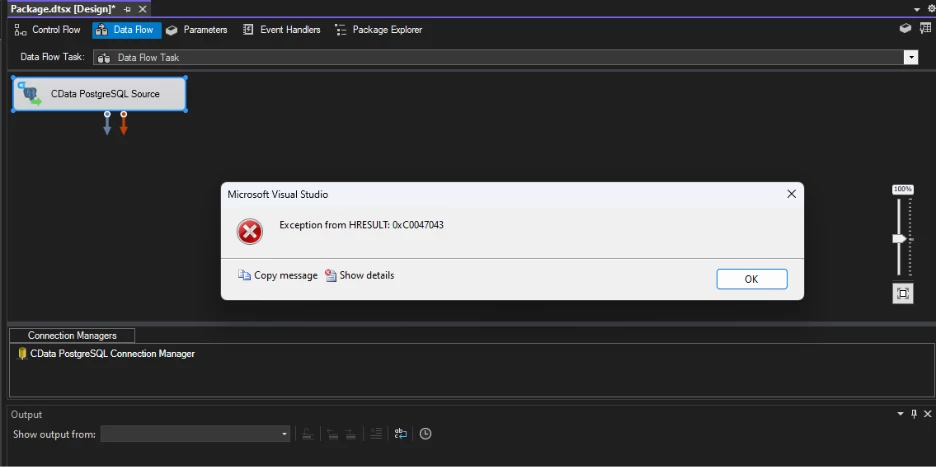Close the Microsoft Visual Studio error dialog
Viewport: 936px width, 468px height.
click(792, 194)
